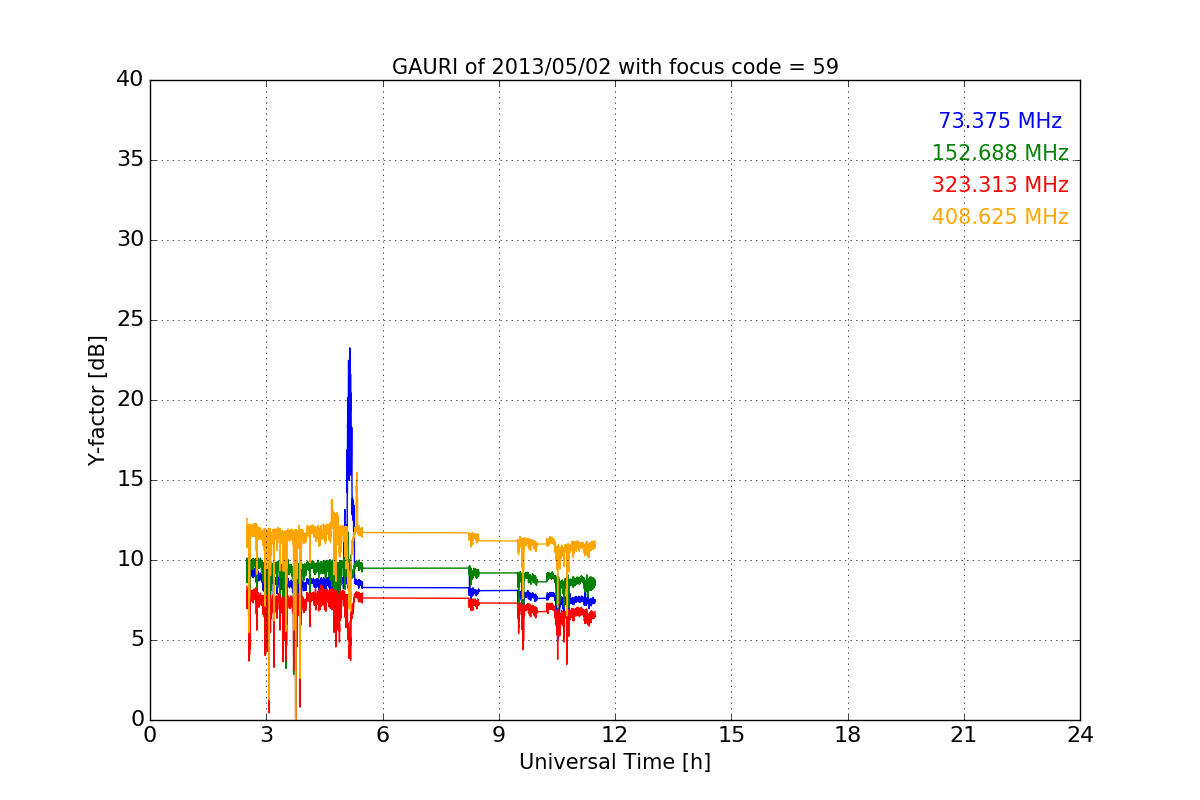Click x-axis tick label 12
This screenshot has width=1200, height=800.
pyautogui.click(x=615, y=734)
